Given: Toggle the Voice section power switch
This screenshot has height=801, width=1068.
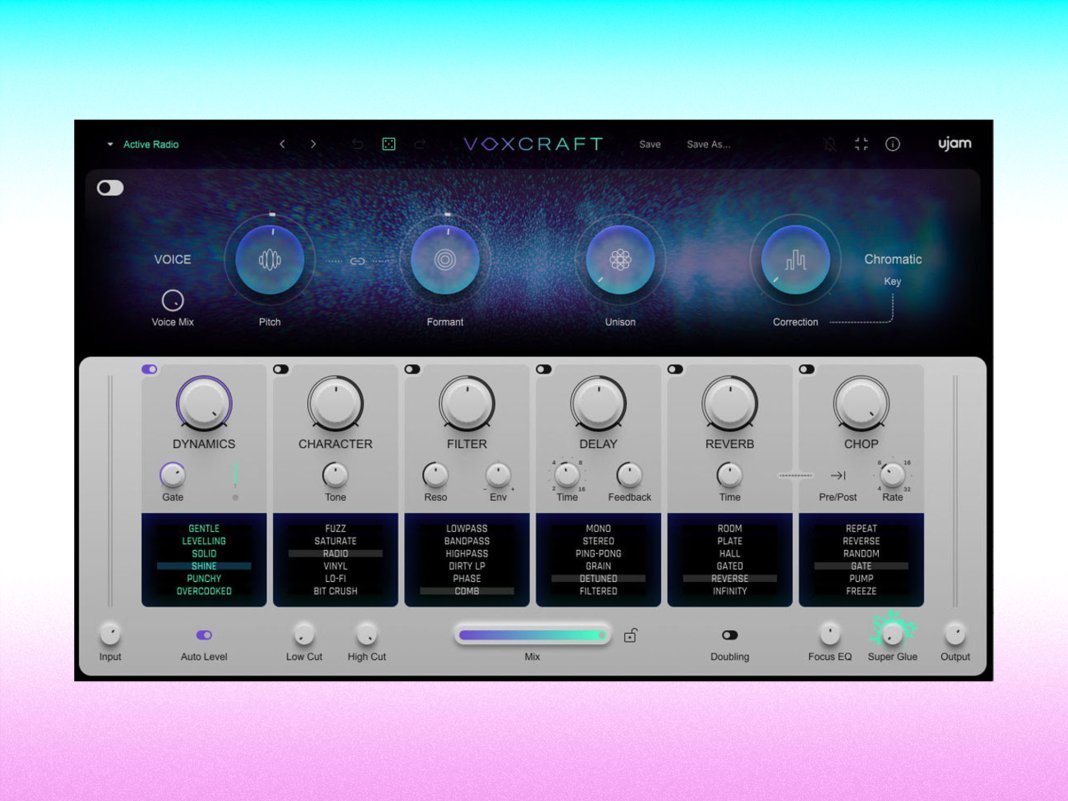Looking at the screenshot, I should point(110,188).
